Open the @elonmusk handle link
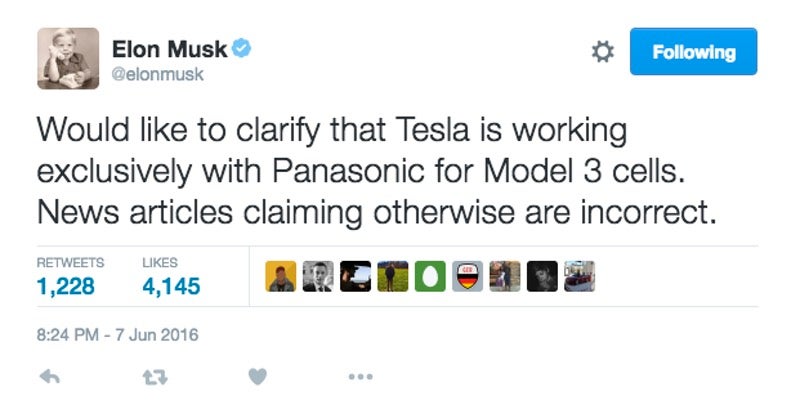Image resolution: width=800 pixels, height=418 pixels. (158, 75)
